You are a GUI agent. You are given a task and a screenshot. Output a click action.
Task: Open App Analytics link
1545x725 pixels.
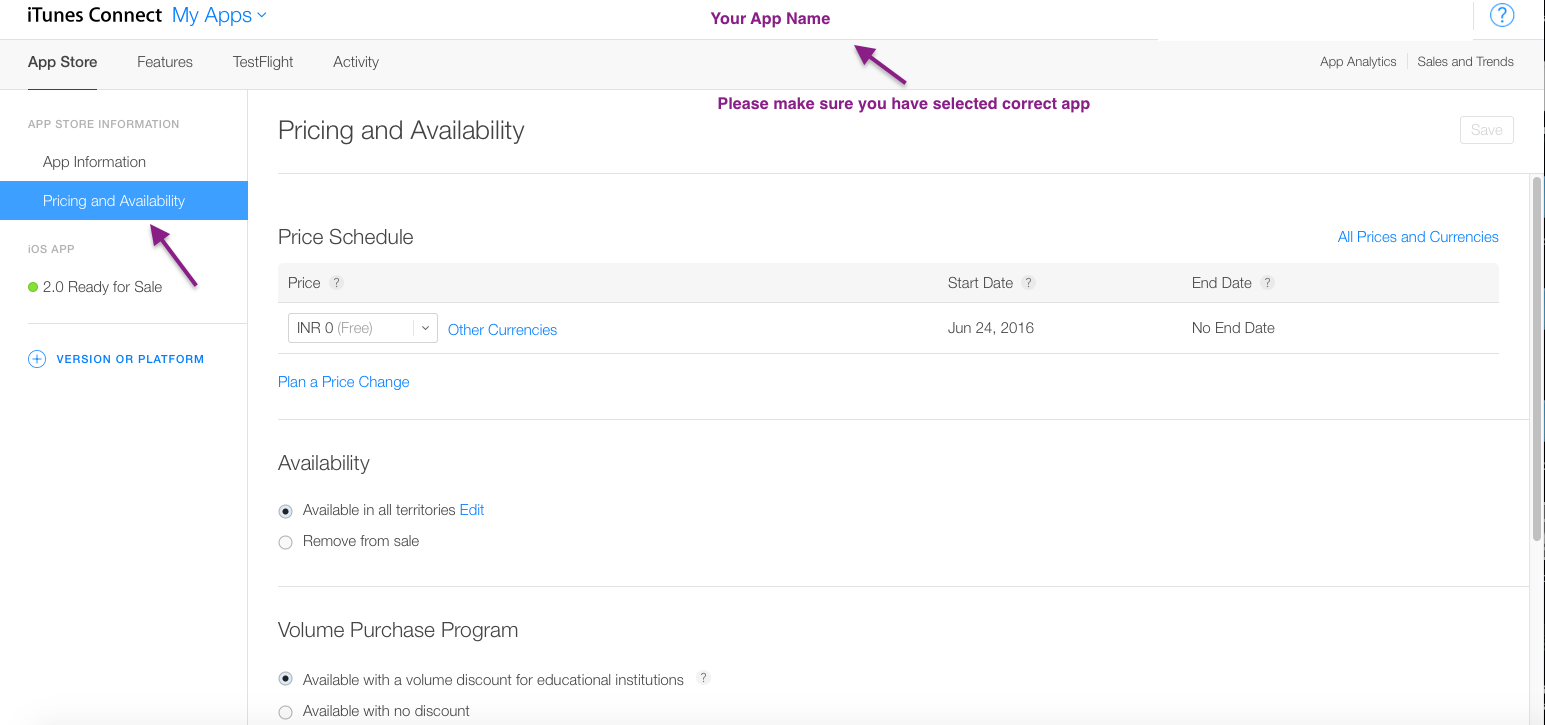click(x=1358, y=62)
